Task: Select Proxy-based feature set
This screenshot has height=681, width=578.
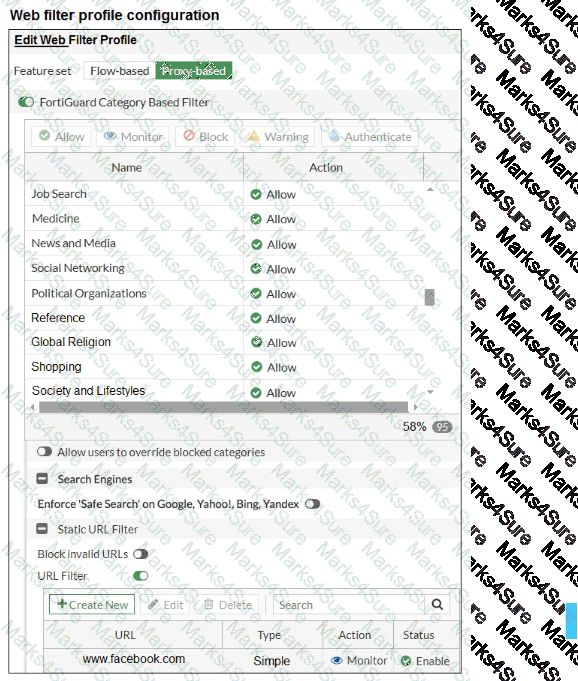Action: pyautogui.click(x=194, y=71)
